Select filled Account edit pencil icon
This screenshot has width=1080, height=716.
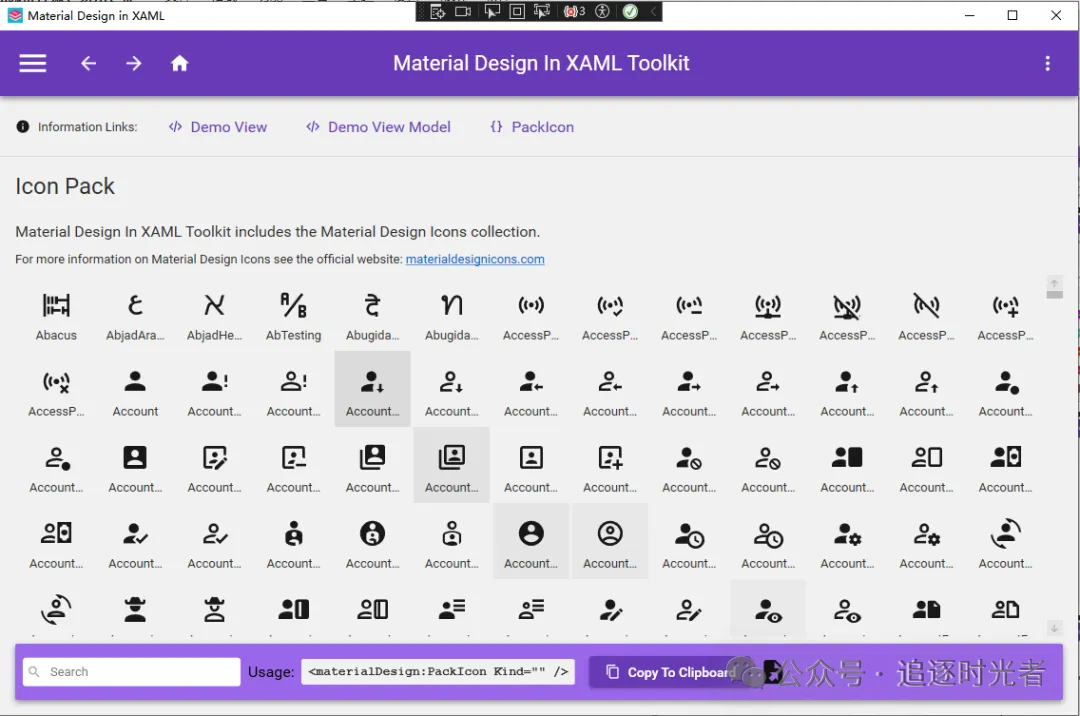(x=610, y=607)
